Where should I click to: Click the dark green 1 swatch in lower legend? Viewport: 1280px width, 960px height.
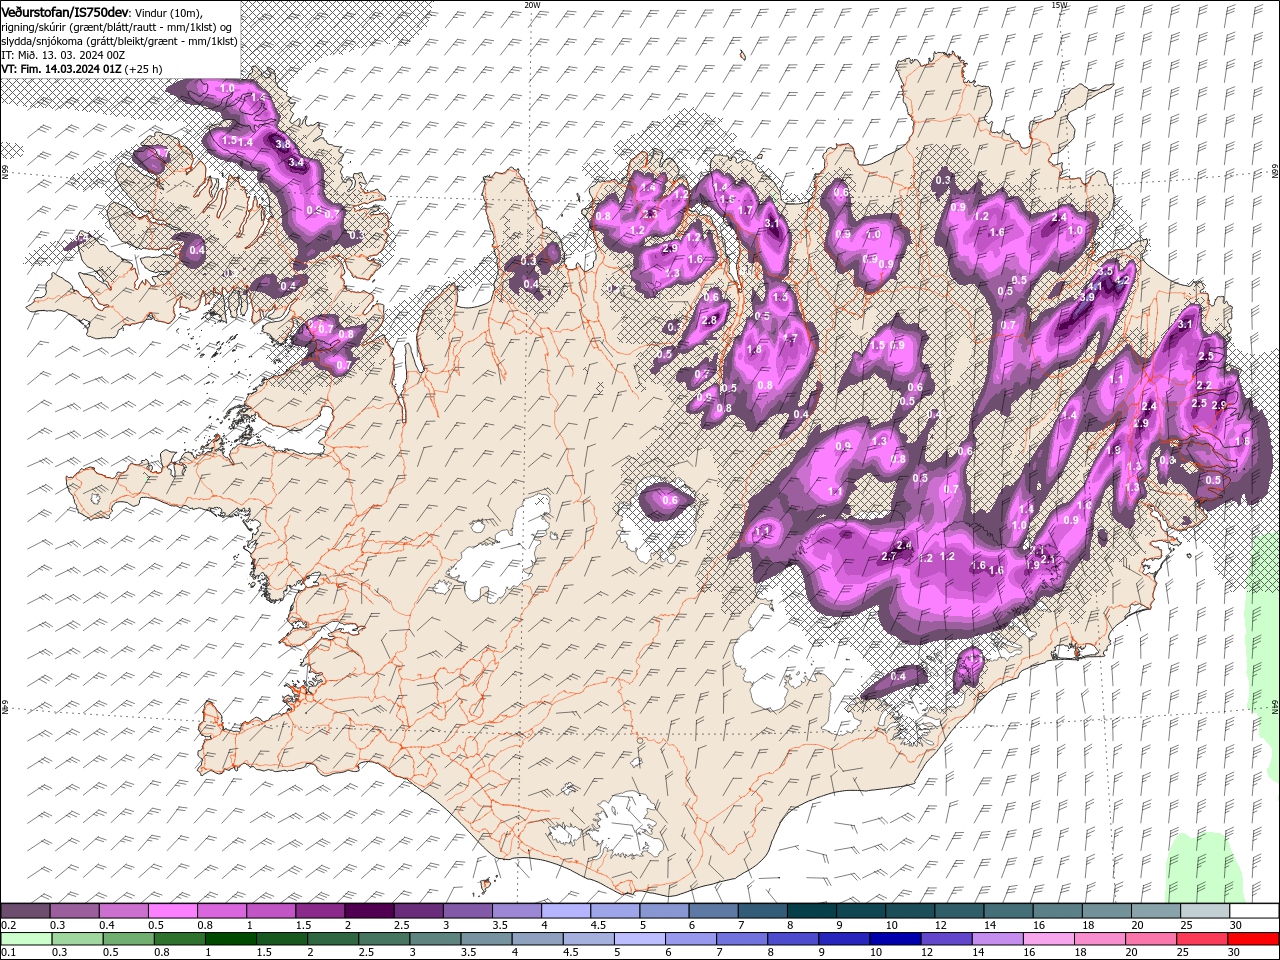231,939
